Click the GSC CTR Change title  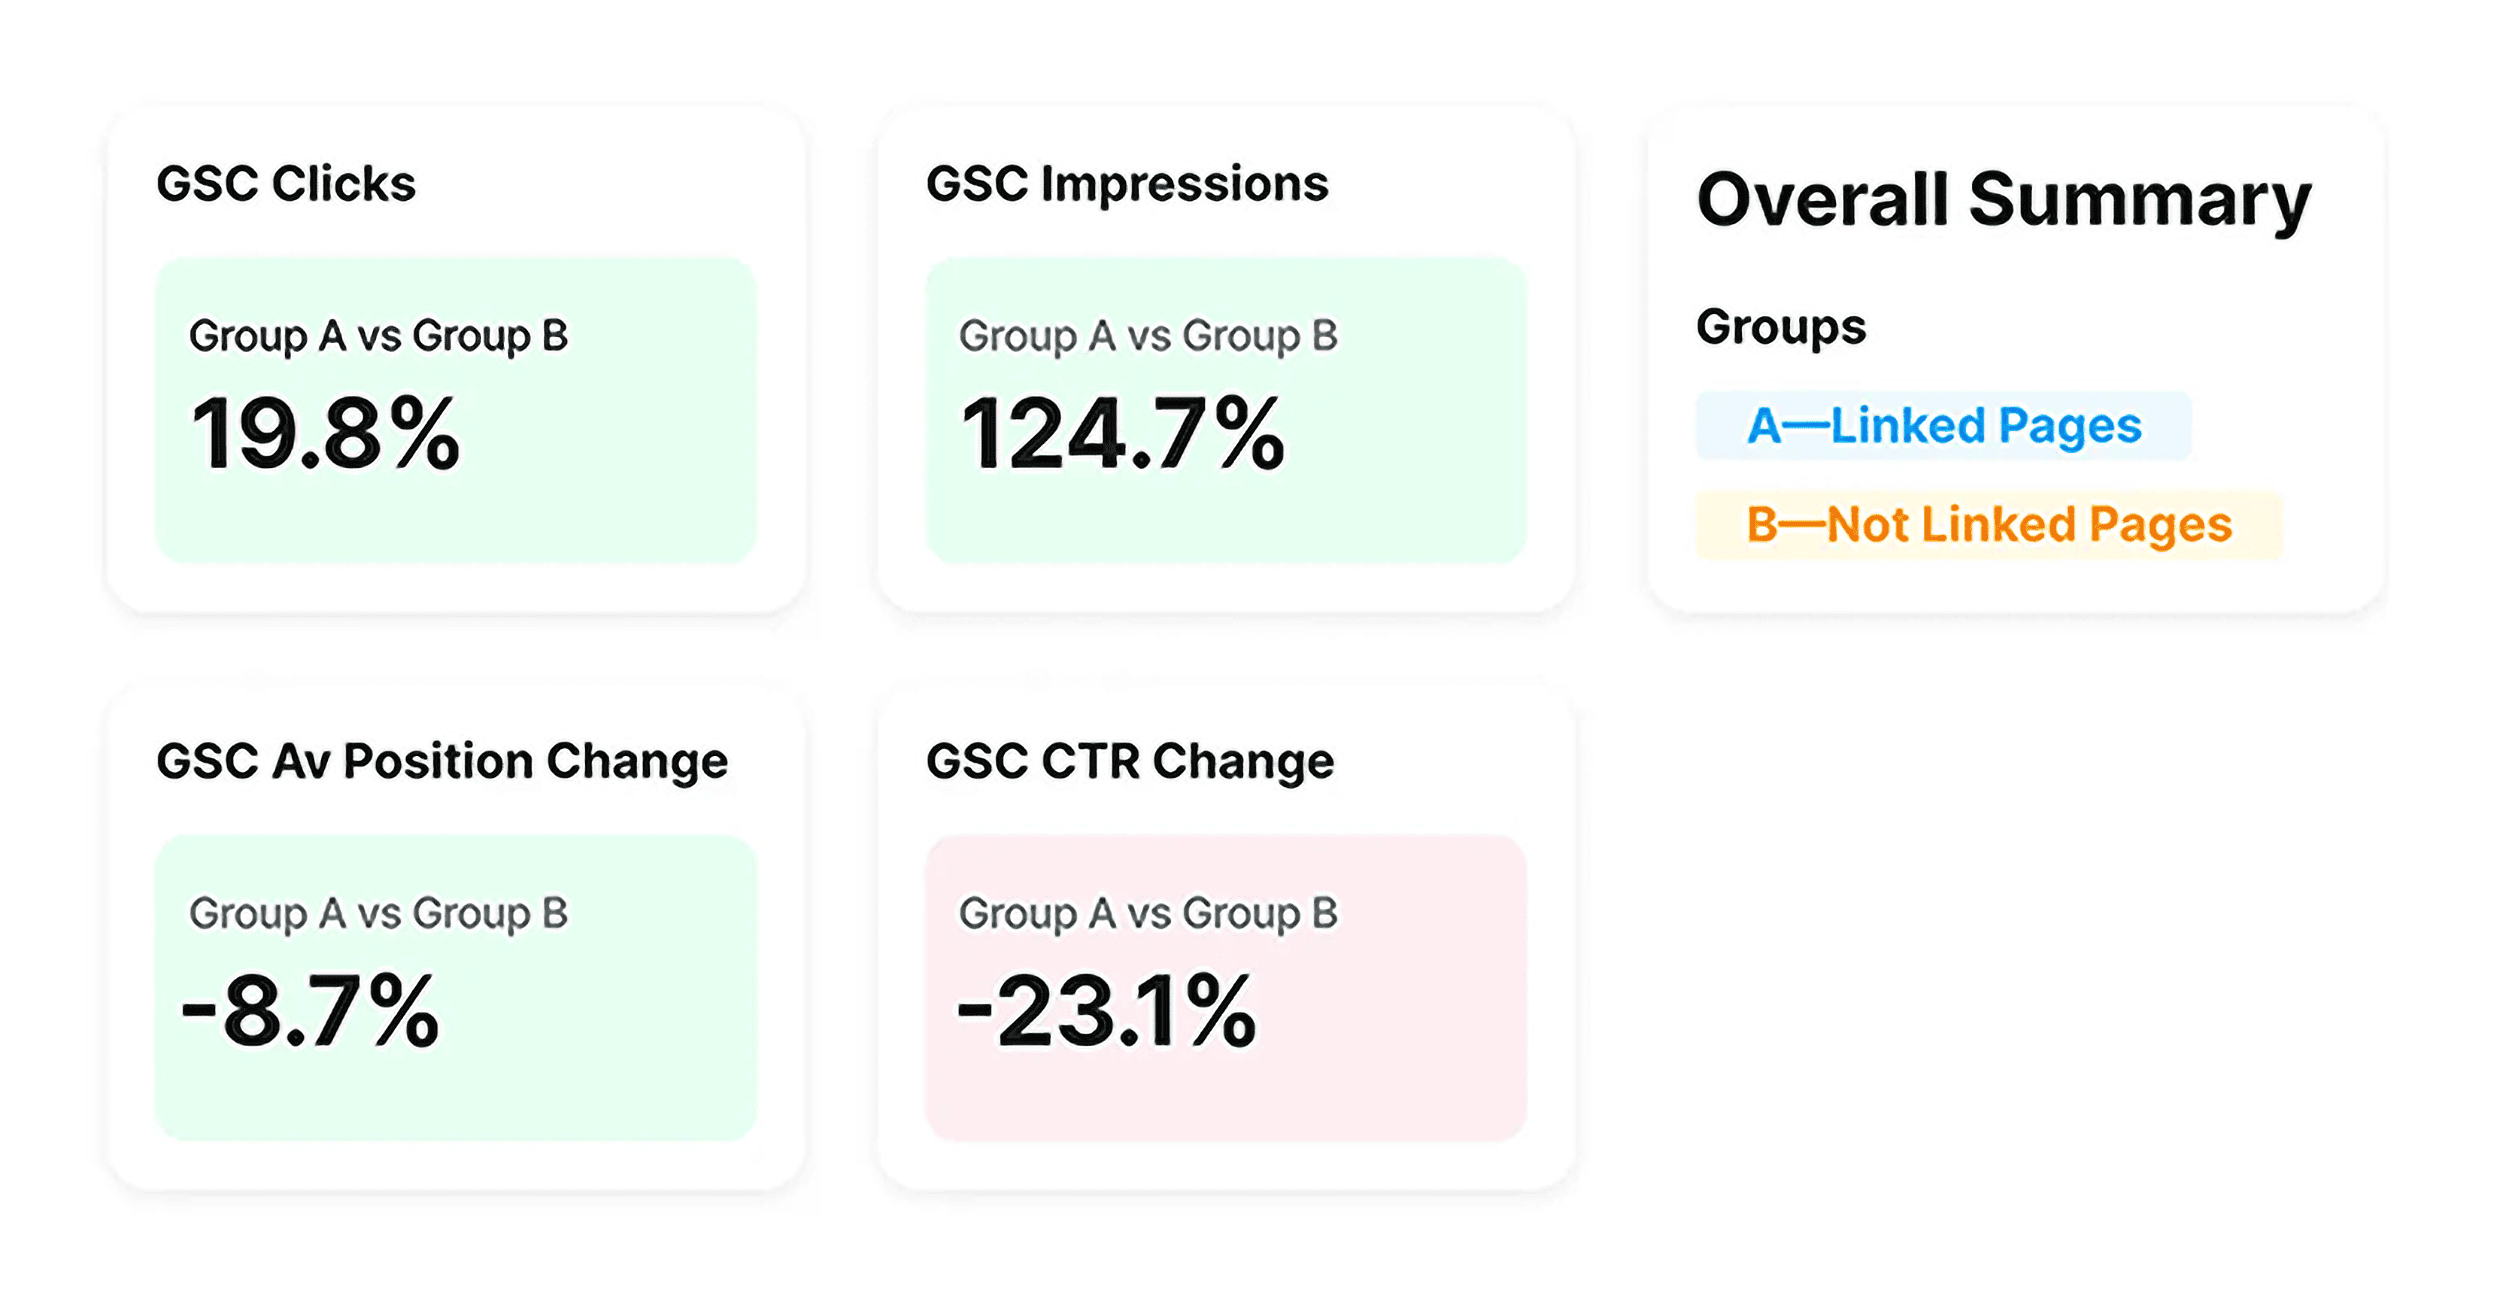[x=1130, y=762]
